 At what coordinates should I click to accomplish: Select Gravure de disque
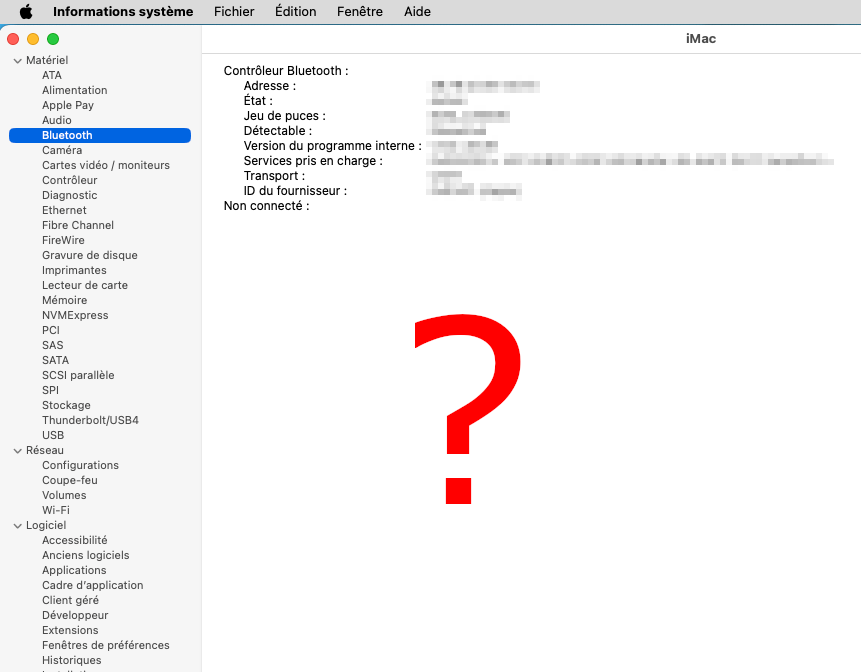[x=90, y=255]
